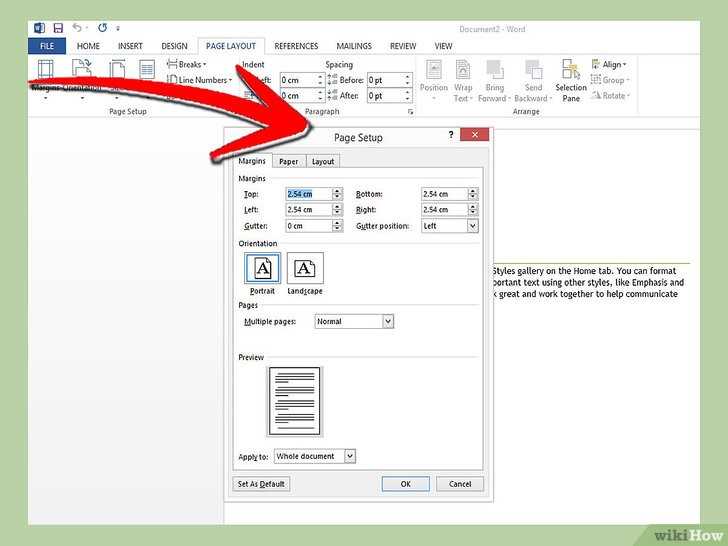Open the REFERENCES ribbon tab
Viewport: 728px width, 546px height.
click(x=296, y=46)
